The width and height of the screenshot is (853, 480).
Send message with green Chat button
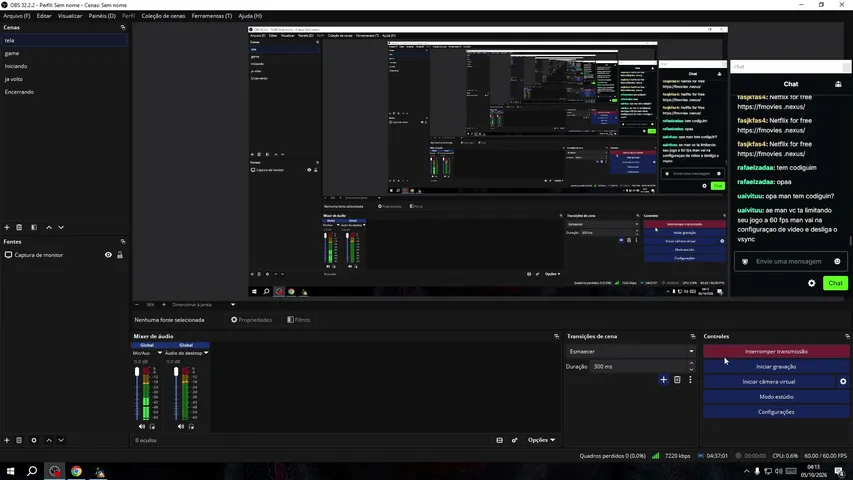tap(835, 284)
